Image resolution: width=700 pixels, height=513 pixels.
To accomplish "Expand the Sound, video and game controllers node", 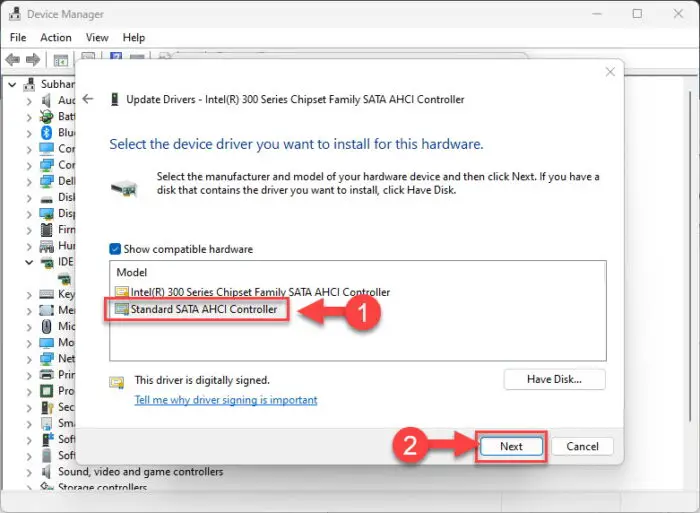I will pos(29,472).
